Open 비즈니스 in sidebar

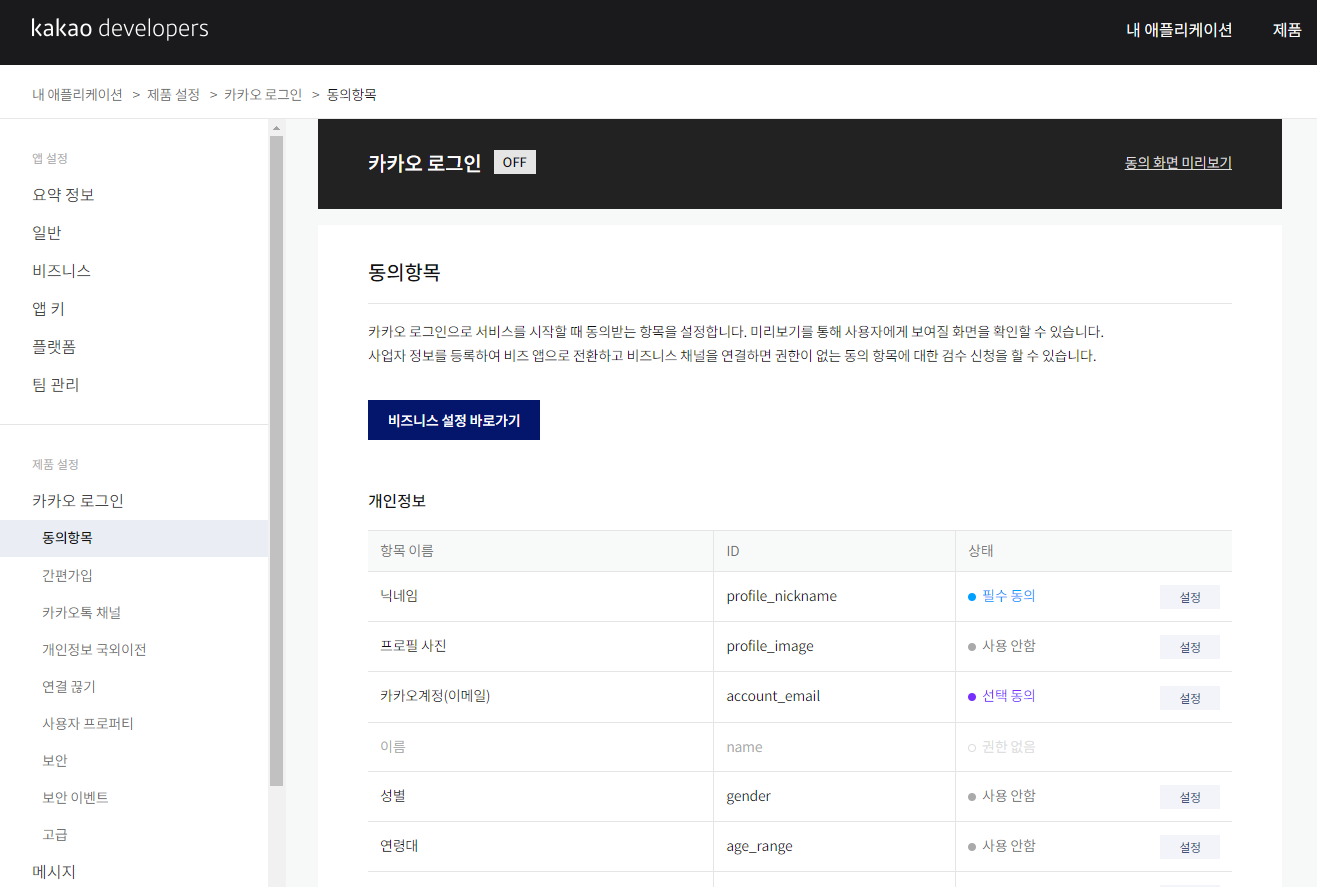(x=62, y=271)
